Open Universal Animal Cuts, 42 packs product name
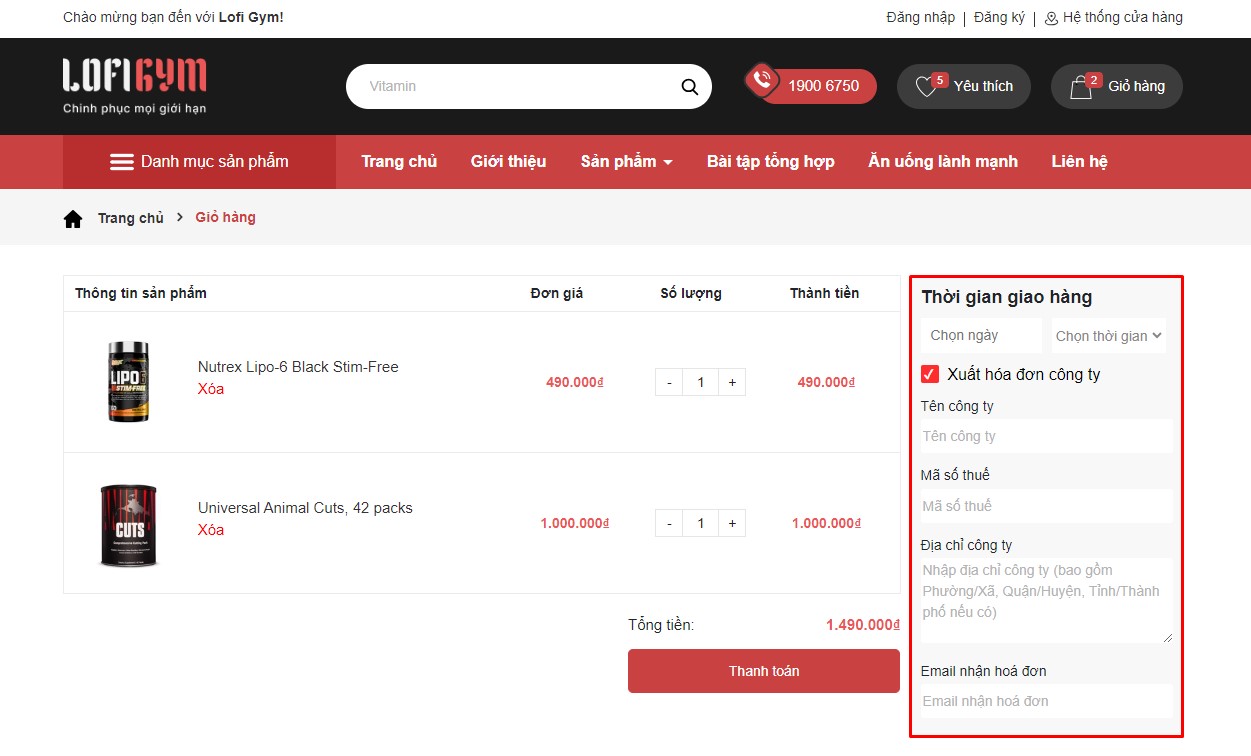The height and width of the screenshot is (756, 1251). [305, 508]
